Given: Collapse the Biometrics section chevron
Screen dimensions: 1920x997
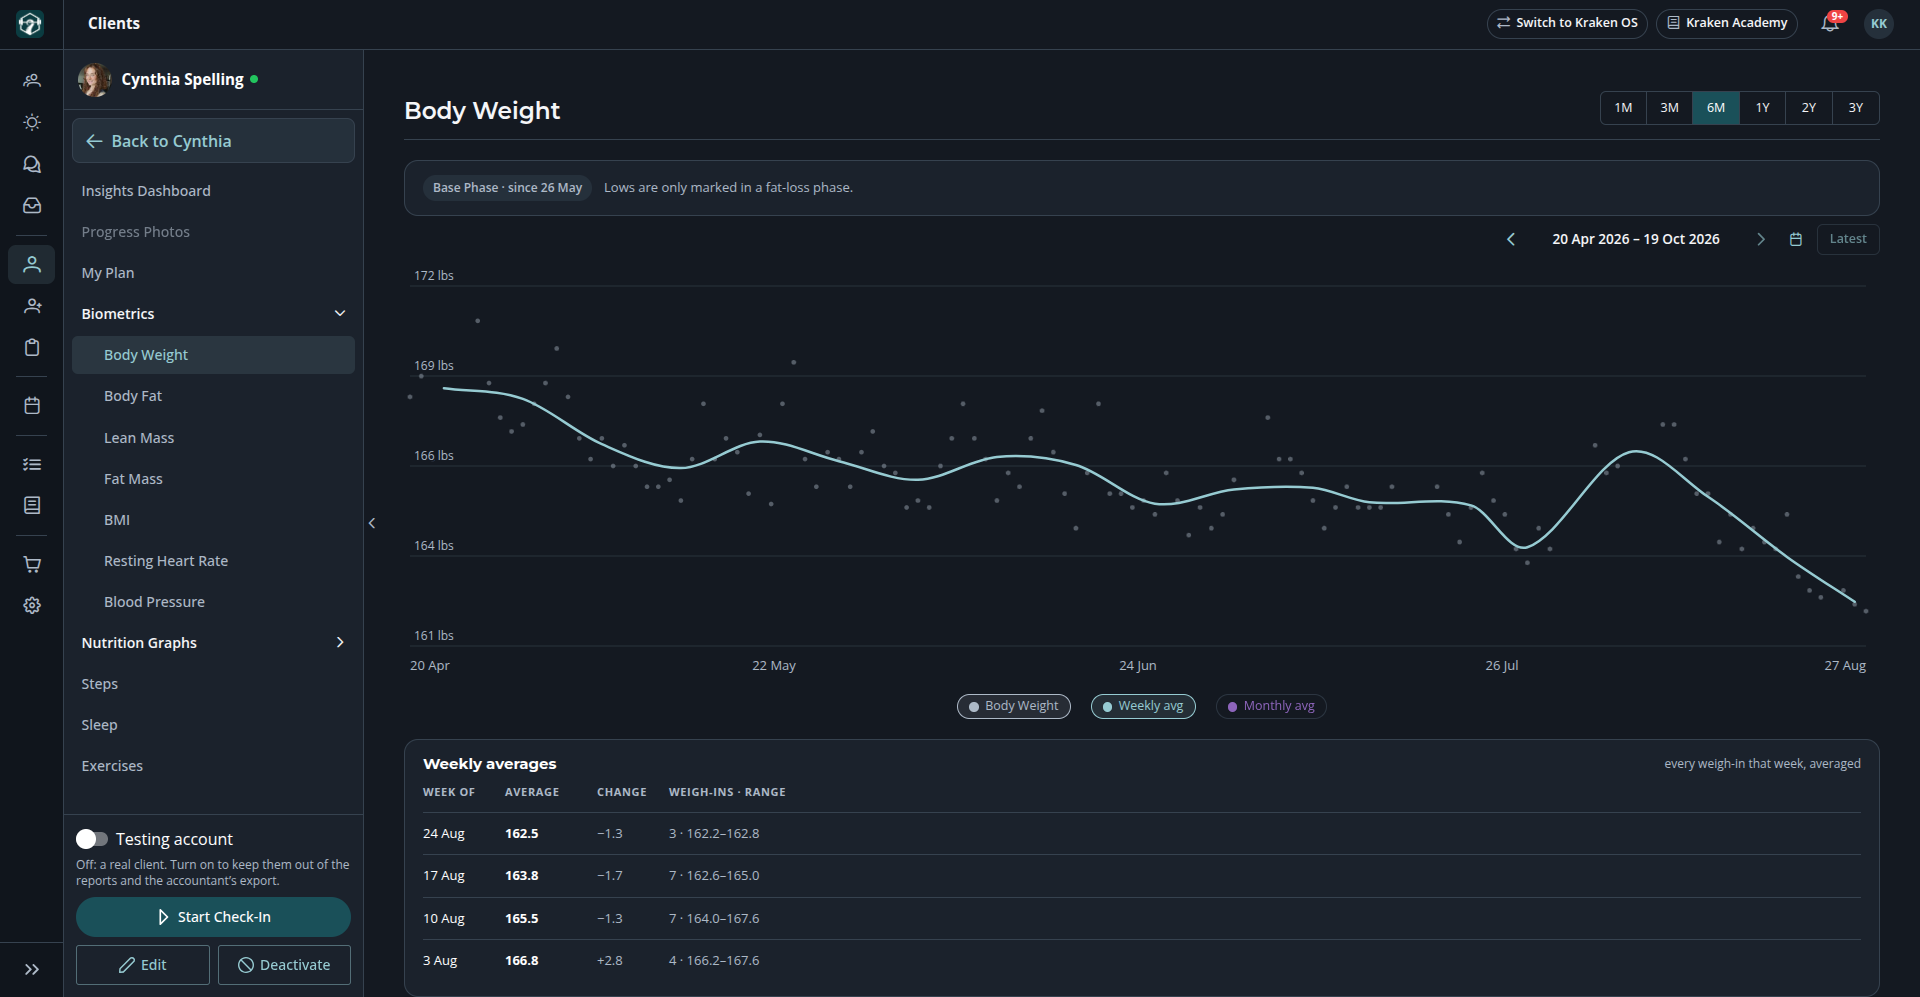Looking at the screenshot, I should click(x=340, y=313).
